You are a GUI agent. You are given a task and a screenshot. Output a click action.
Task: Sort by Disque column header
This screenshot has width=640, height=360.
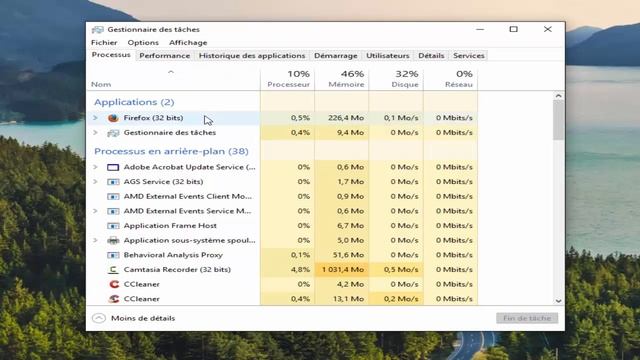(x=396, y=79)
